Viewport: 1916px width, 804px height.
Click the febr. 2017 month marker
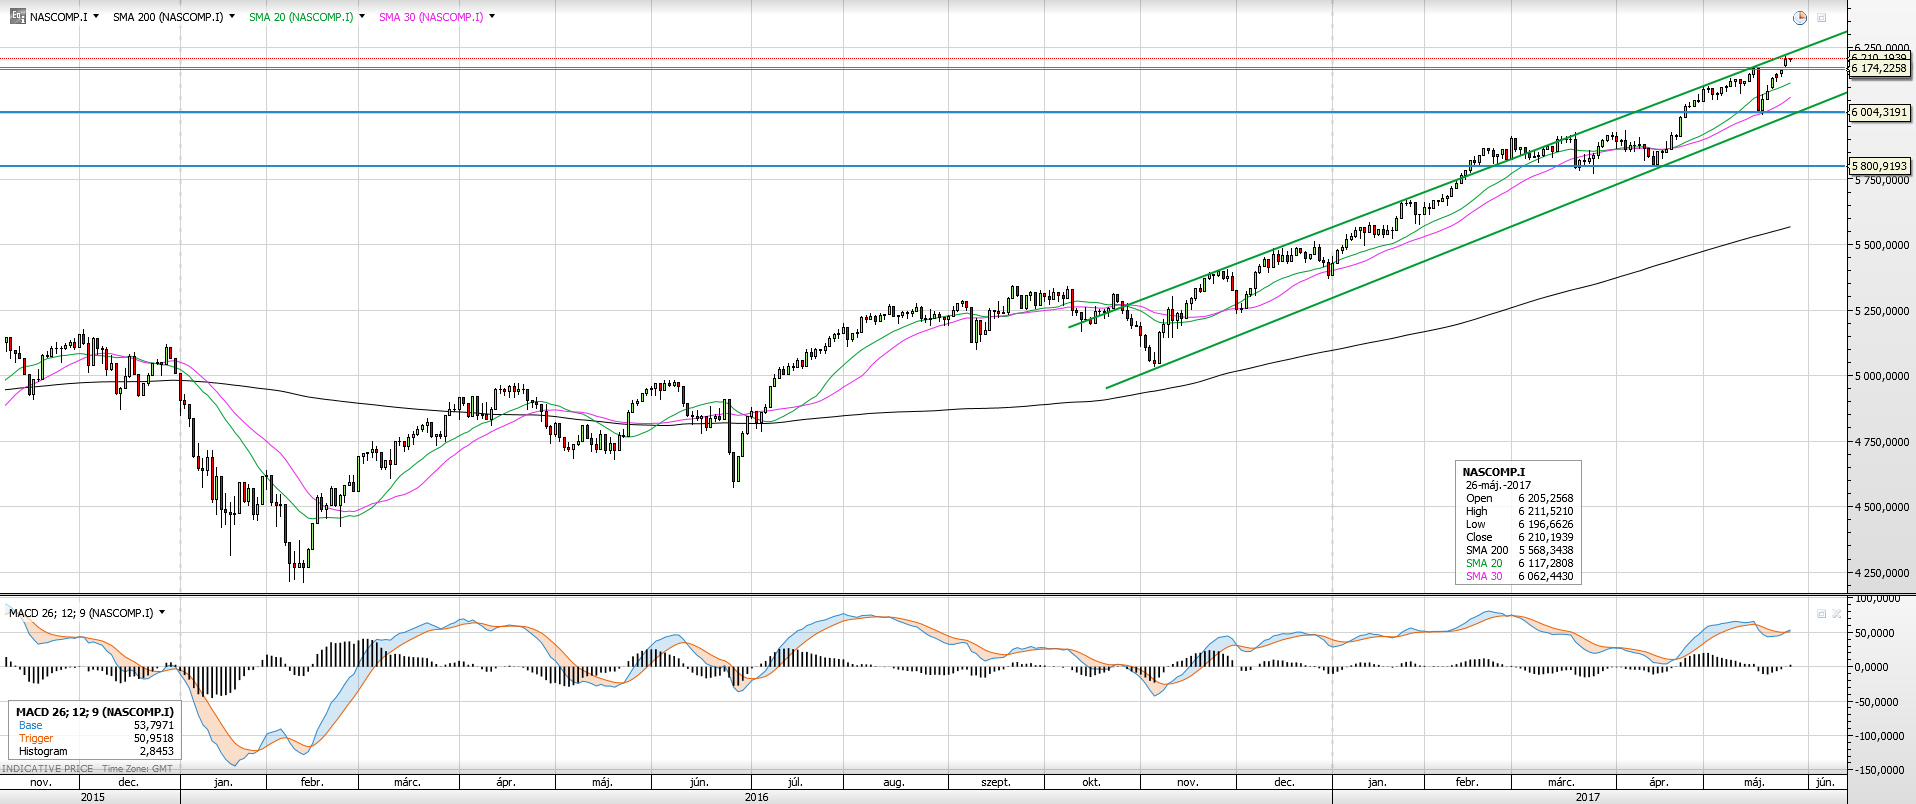(1467, 782)
